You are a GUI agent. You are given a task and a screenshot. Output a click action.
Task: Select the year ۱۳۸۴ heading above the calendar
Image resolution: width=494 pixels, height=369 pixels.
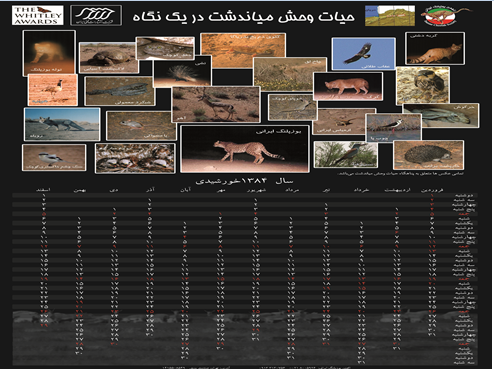[244, 181]
